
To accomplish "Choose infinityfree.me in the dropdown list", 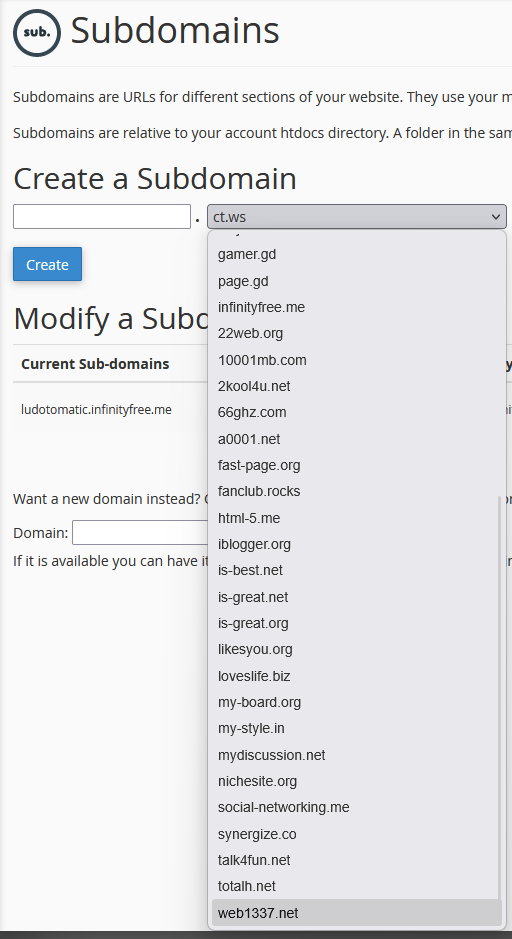I will [356, 307].
